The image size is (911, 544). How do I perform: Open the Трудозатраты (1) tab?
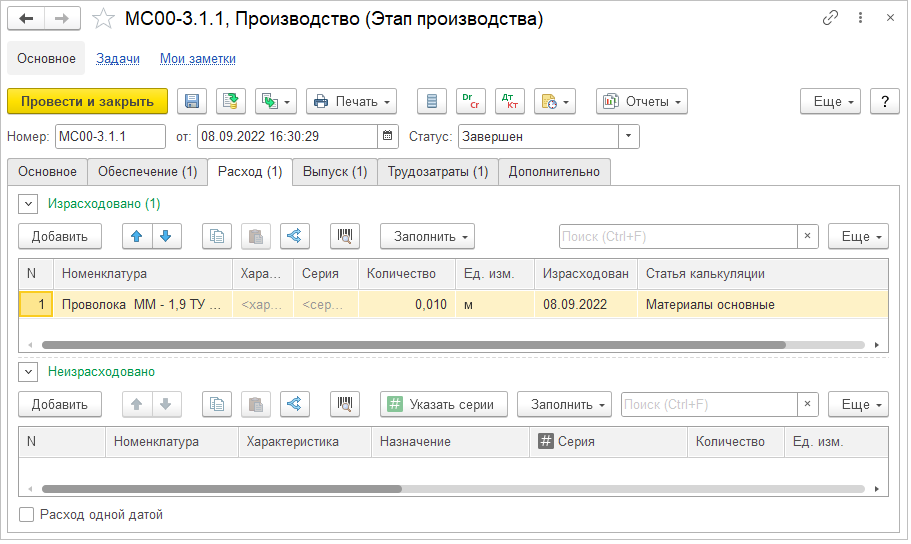(437, 172)
